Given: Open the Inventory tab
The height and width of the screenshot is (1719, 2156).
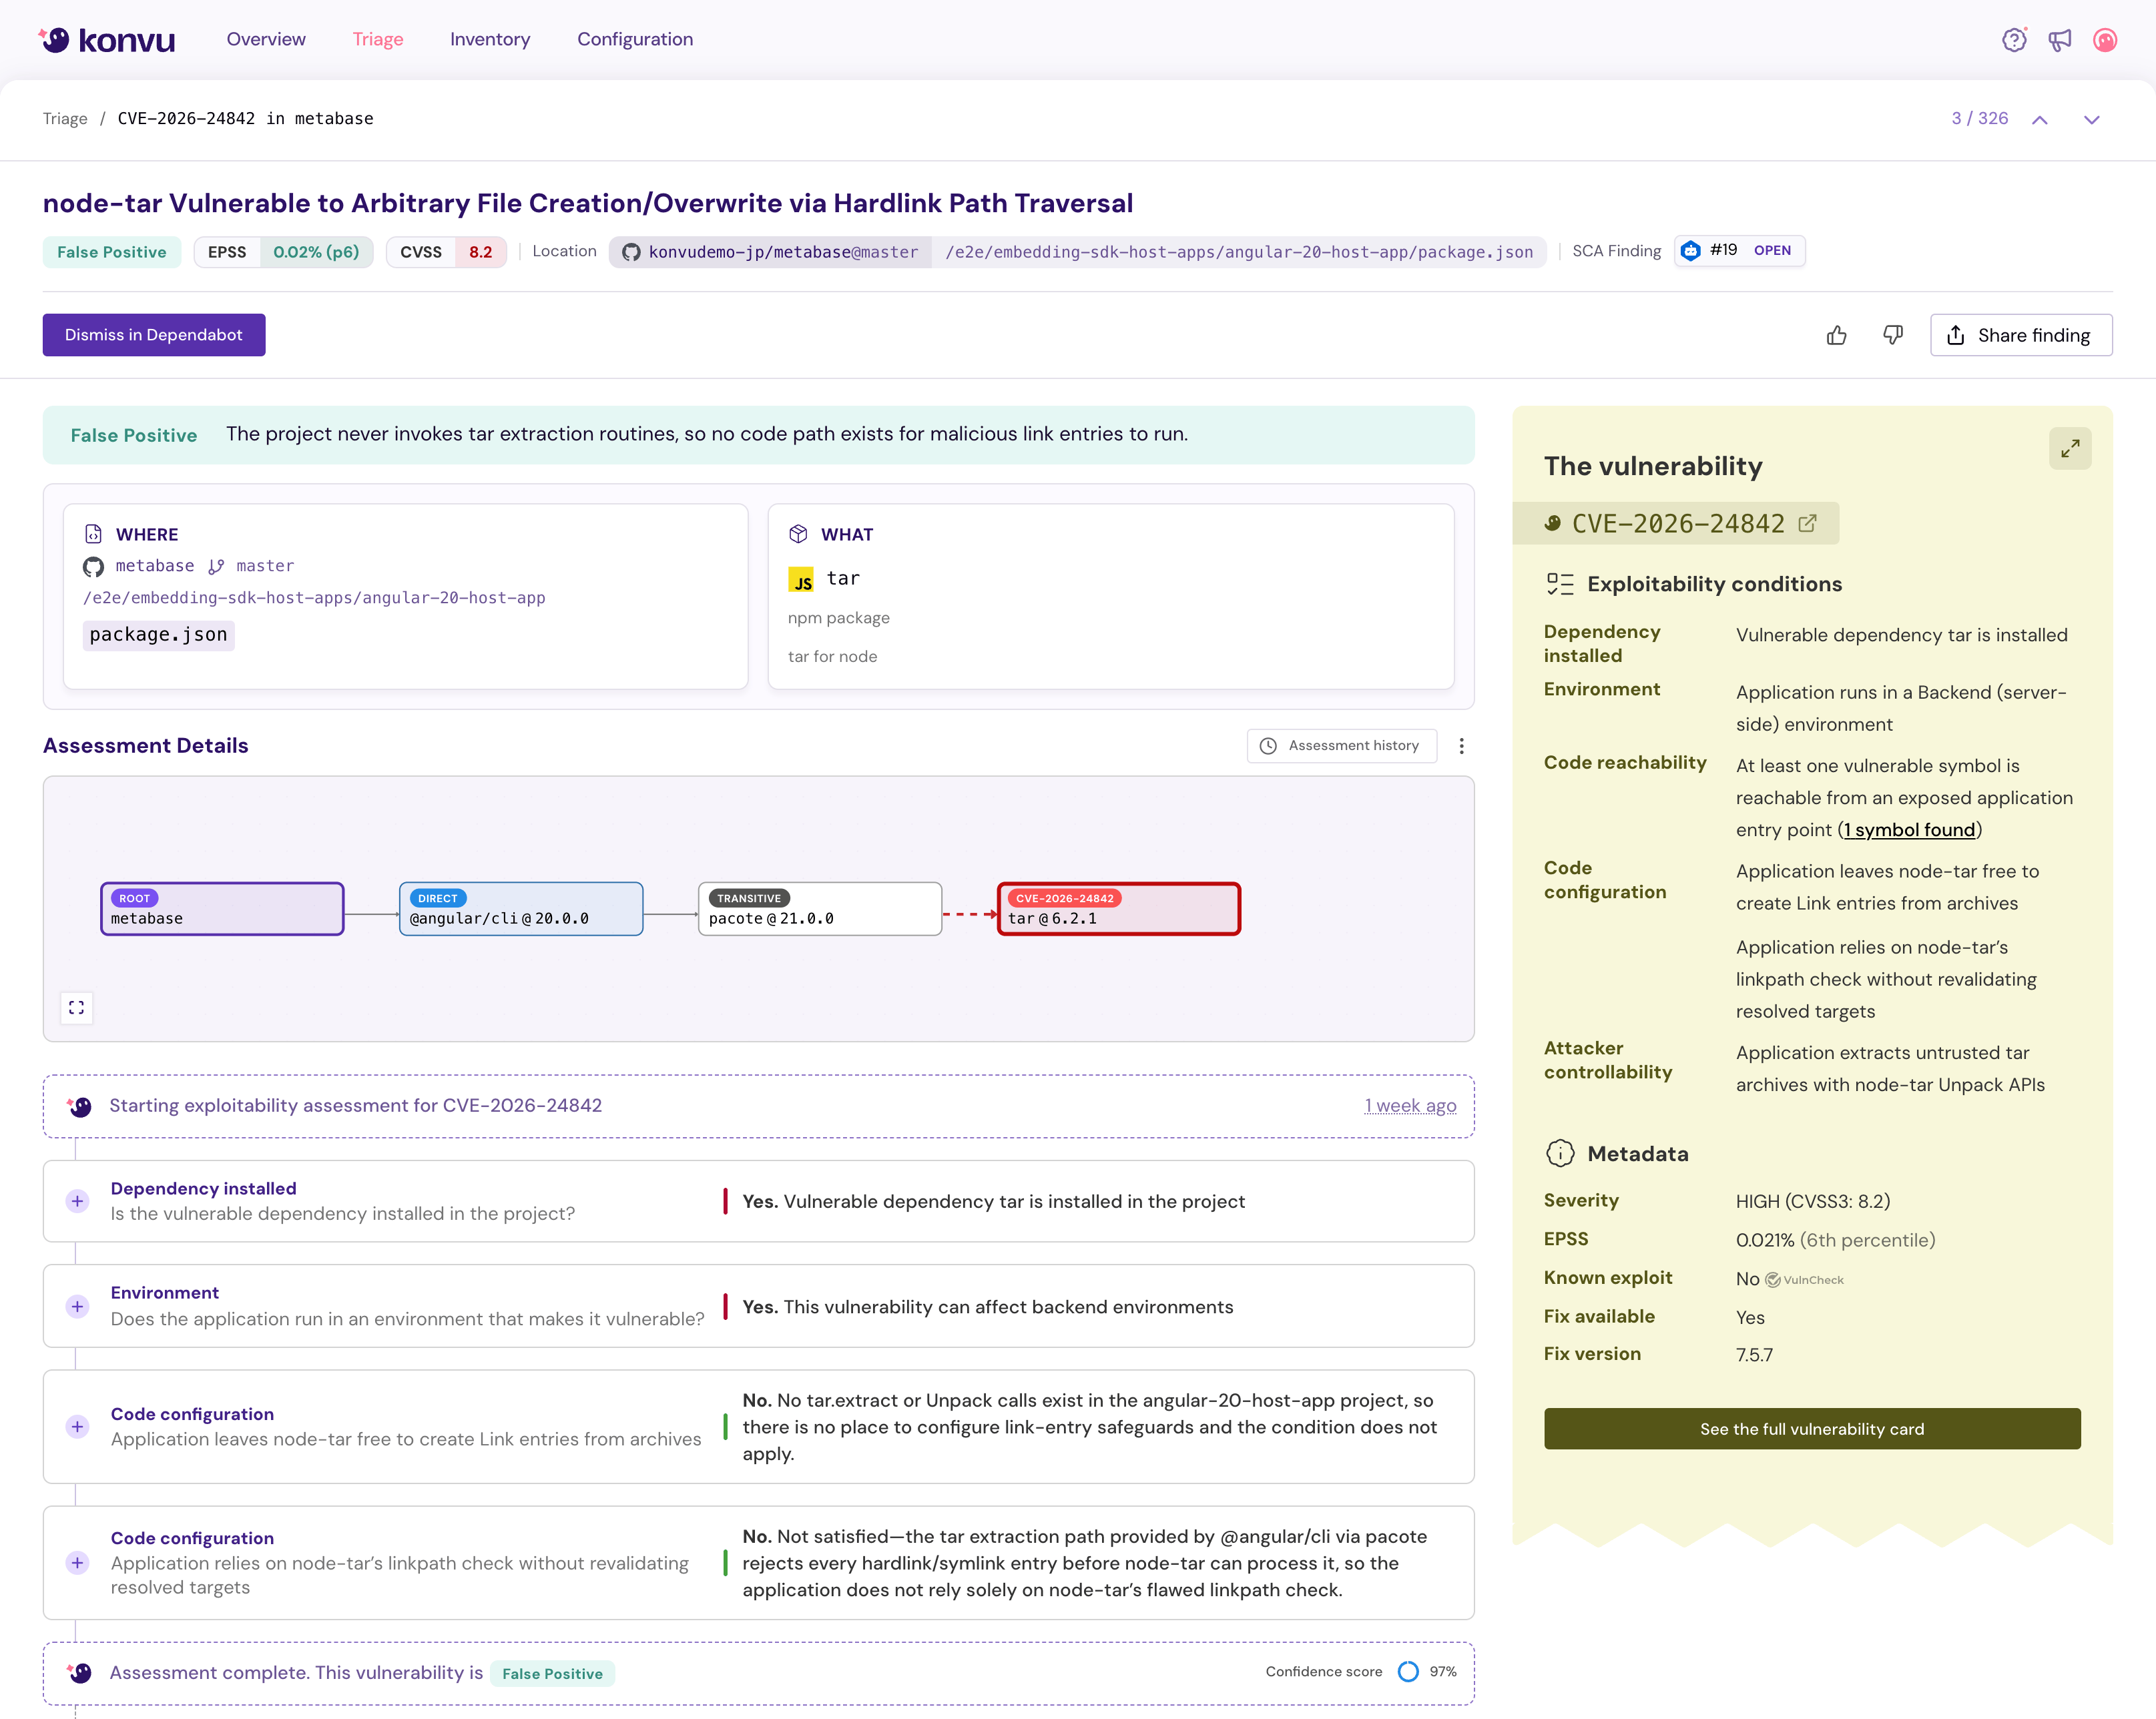Looking at the screenshot, I should pyautogui.click(x=489, y=39).
